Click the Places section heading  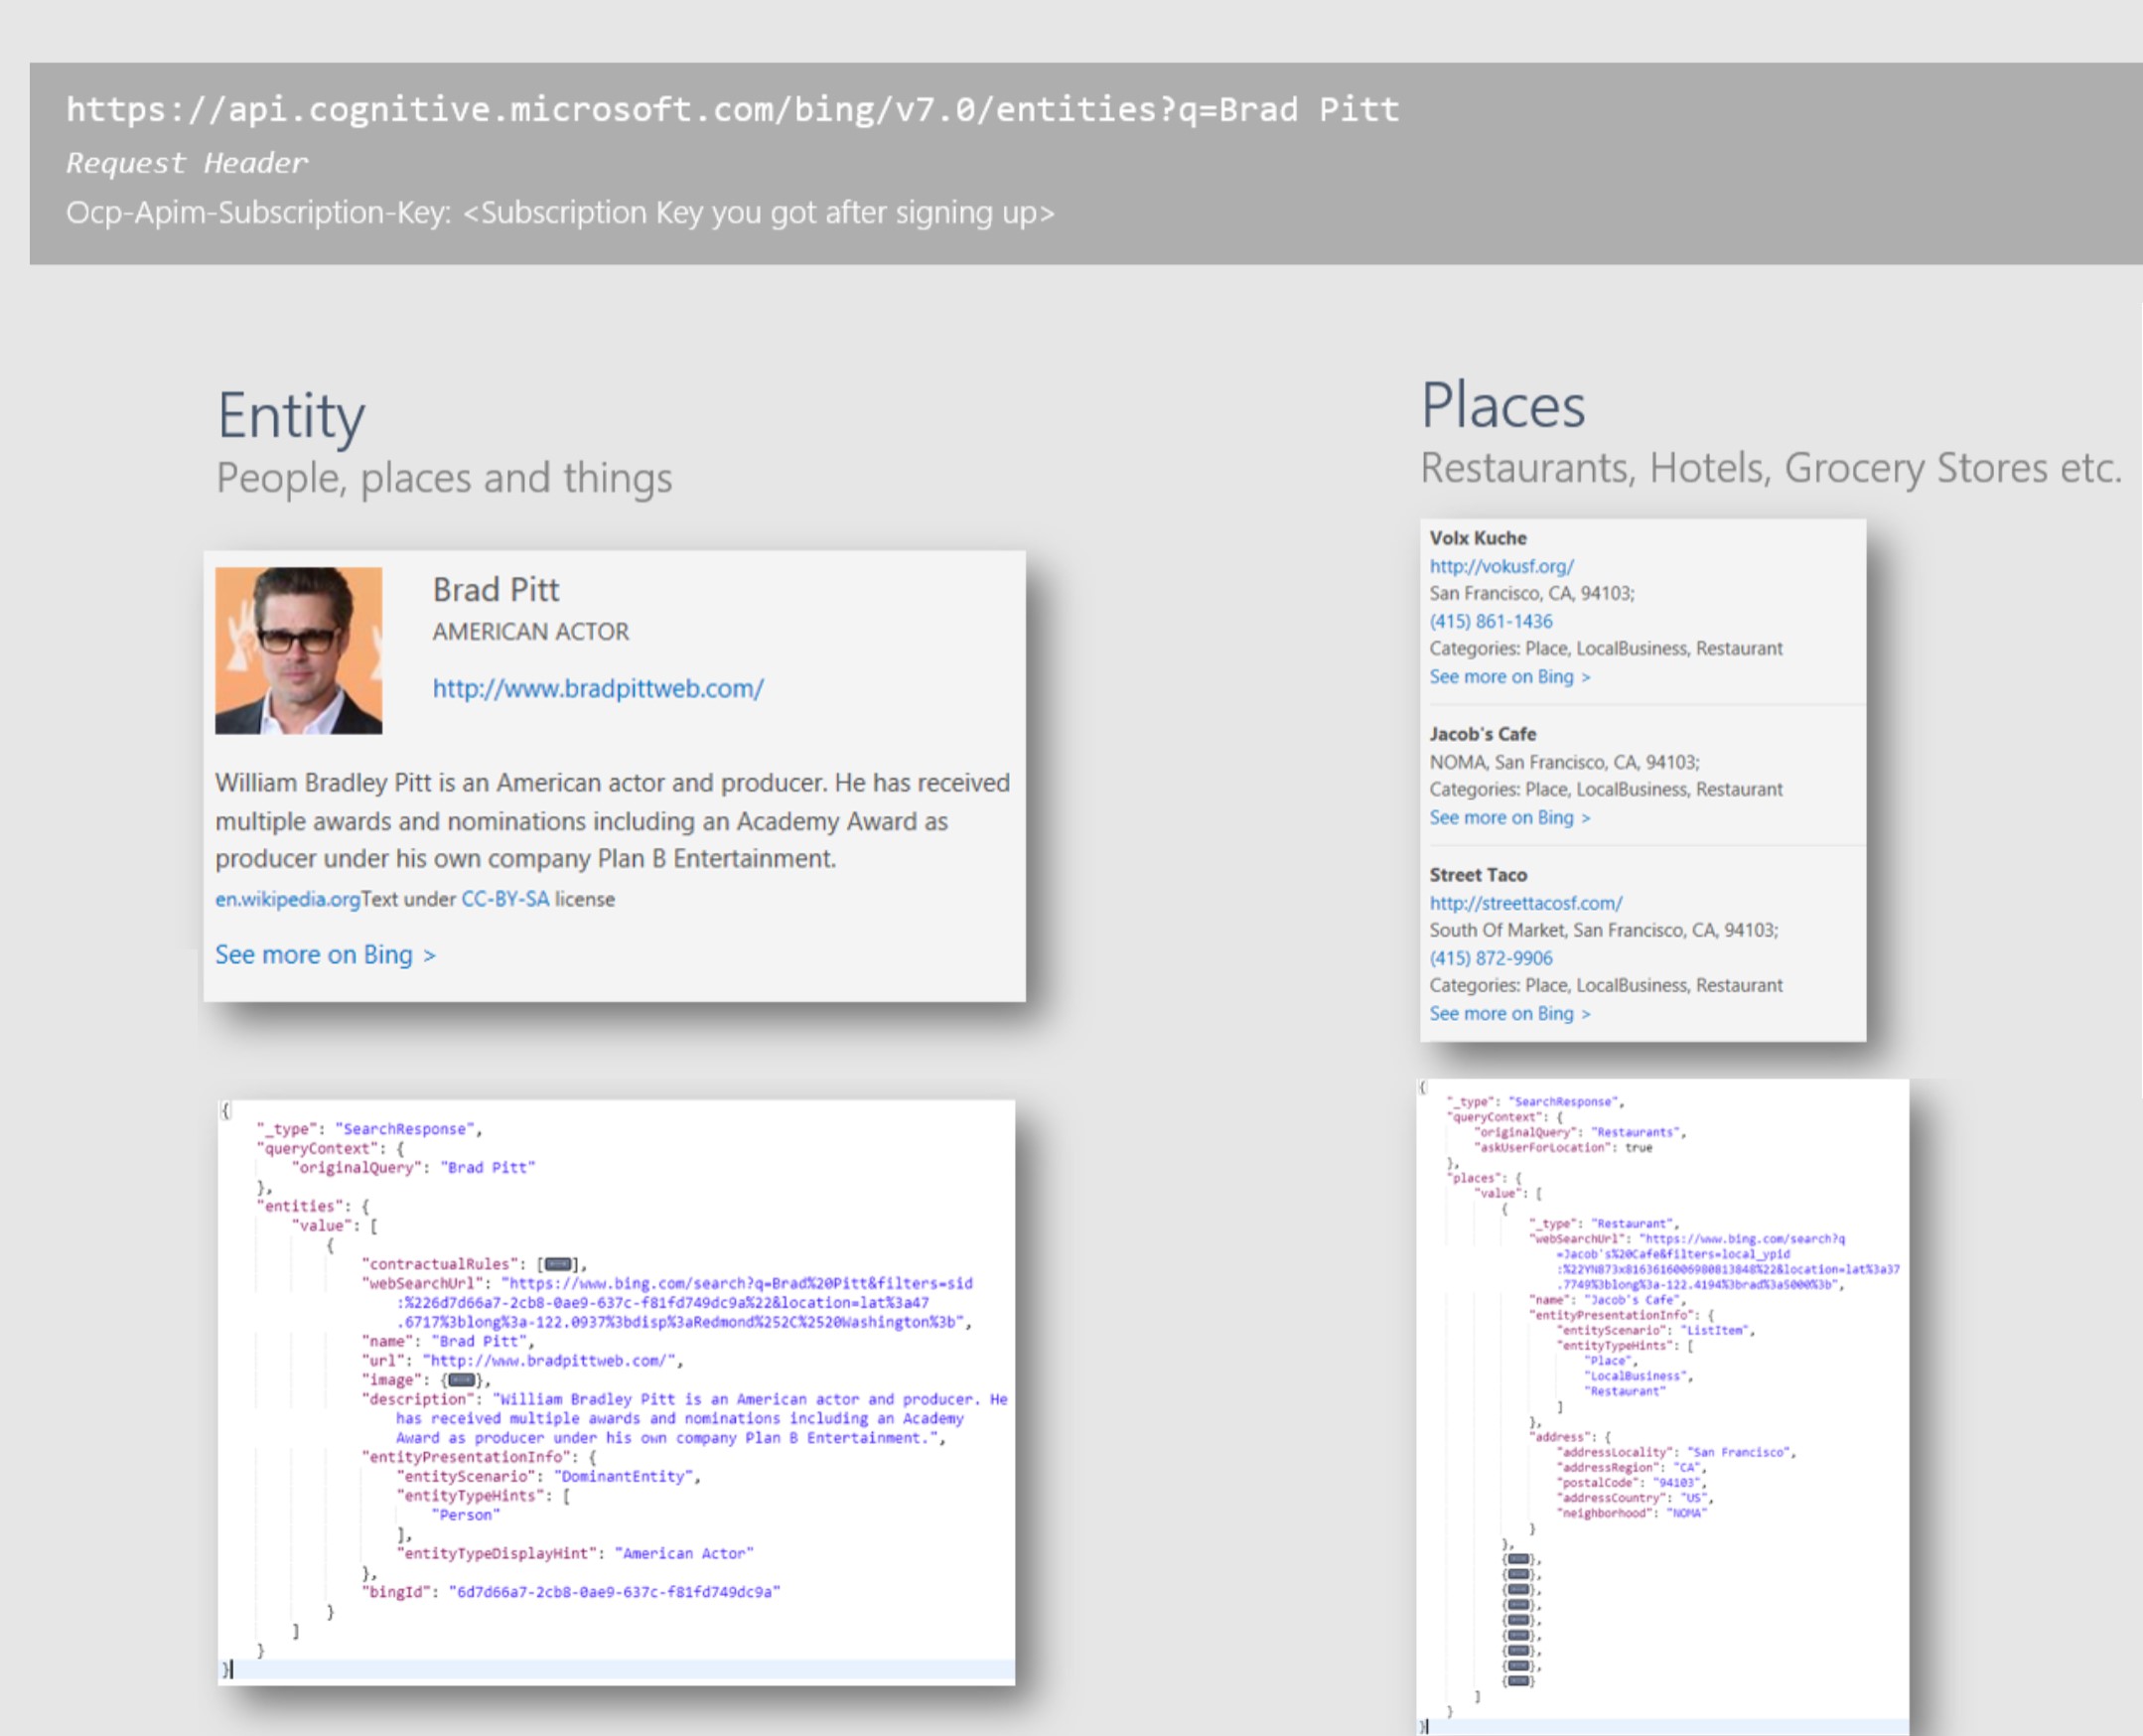click(x=1503, y=406)
